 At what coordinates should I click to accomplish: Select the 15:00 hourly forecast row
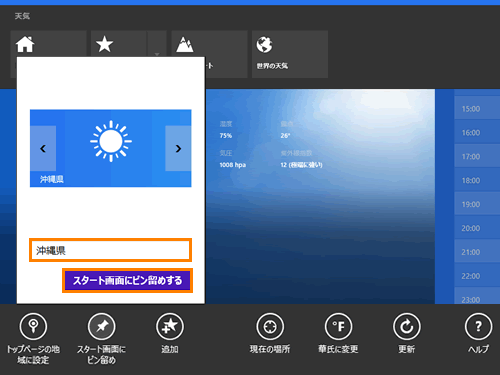477,109
